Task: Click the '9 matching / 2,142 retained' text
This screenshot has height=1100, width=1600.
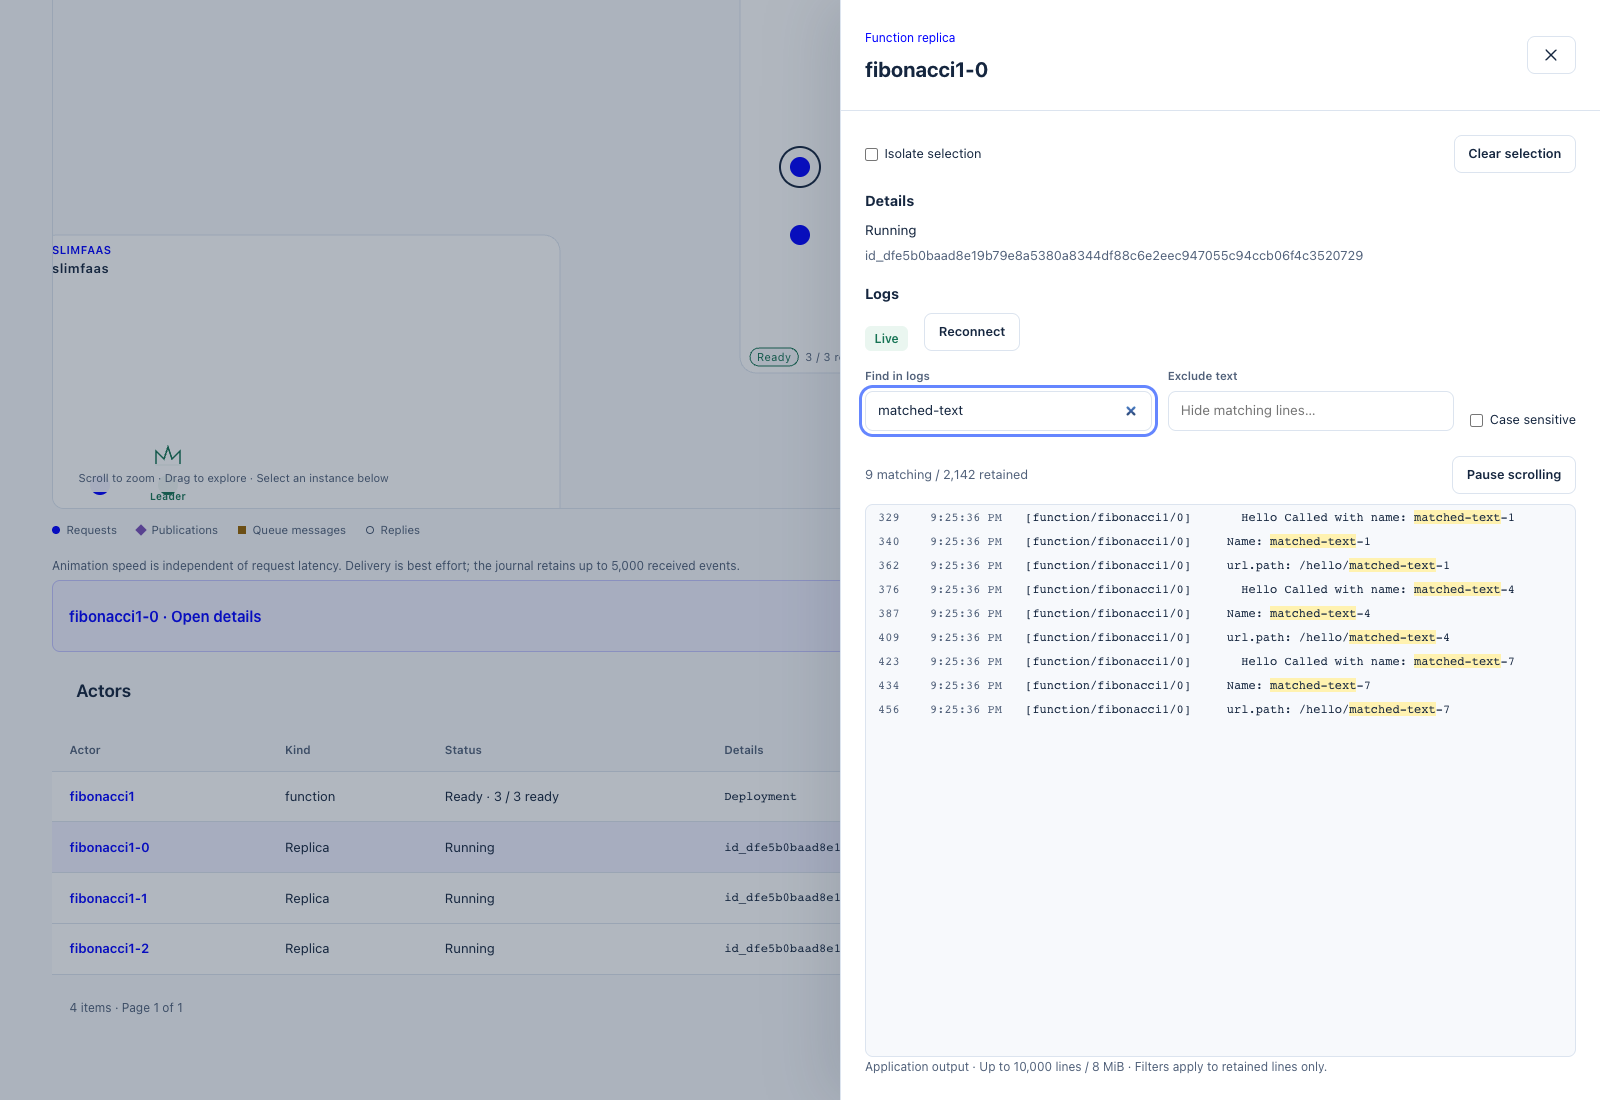Action: [x=946, y=475]
